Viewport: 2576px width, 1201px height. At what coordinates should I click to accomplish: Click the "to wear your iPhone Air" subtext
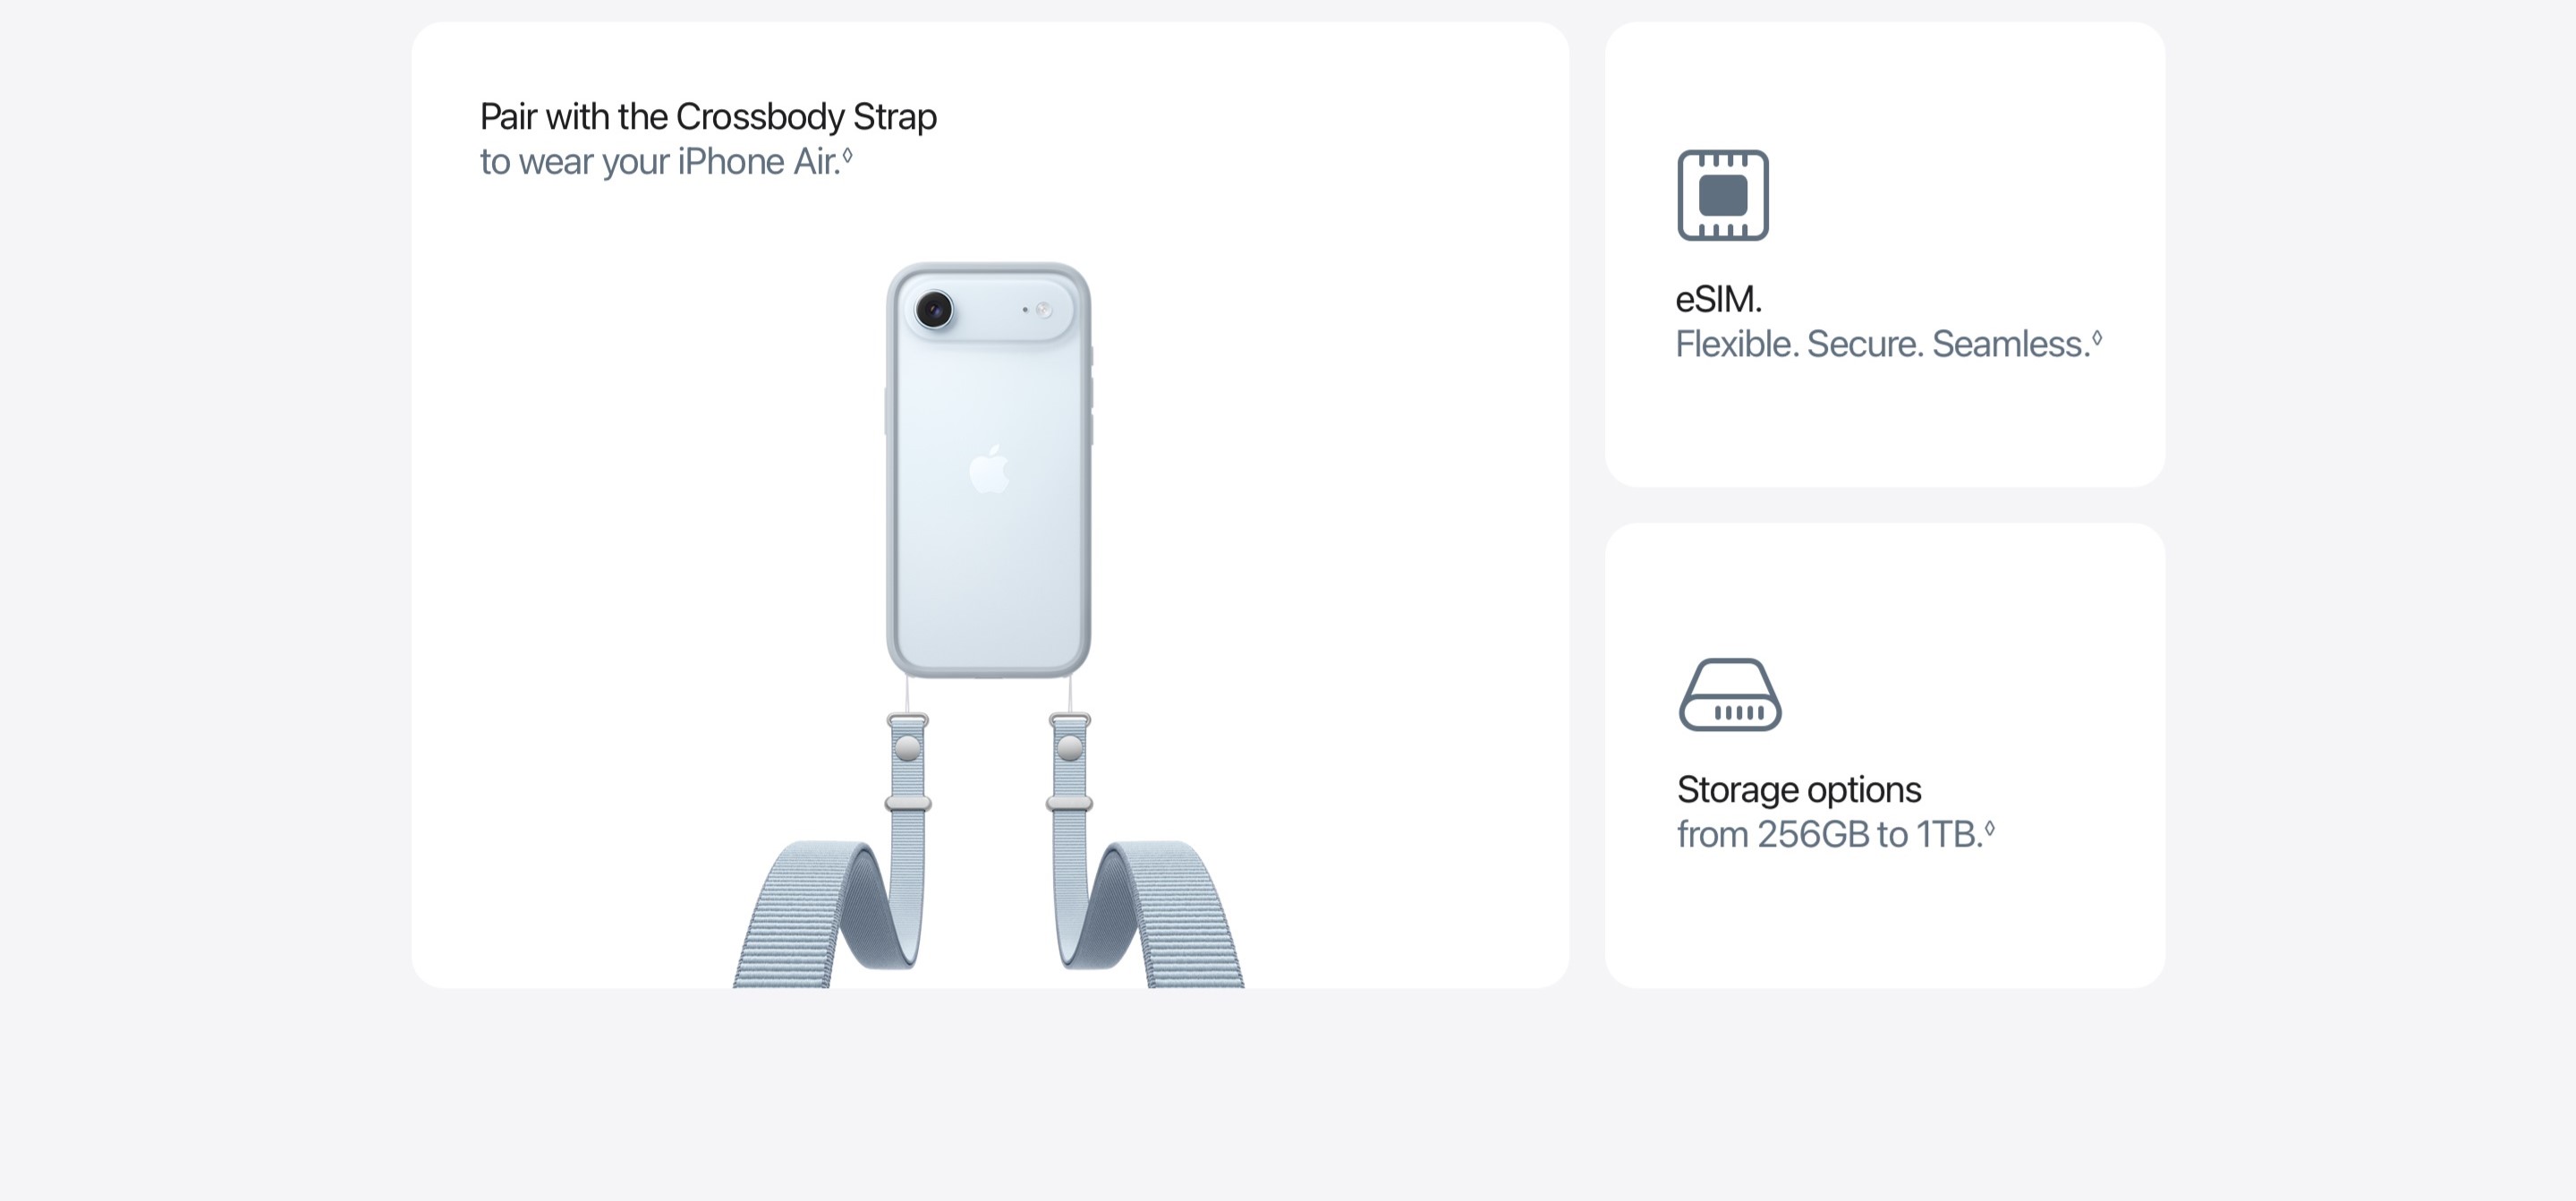click(x=660, y=162)
